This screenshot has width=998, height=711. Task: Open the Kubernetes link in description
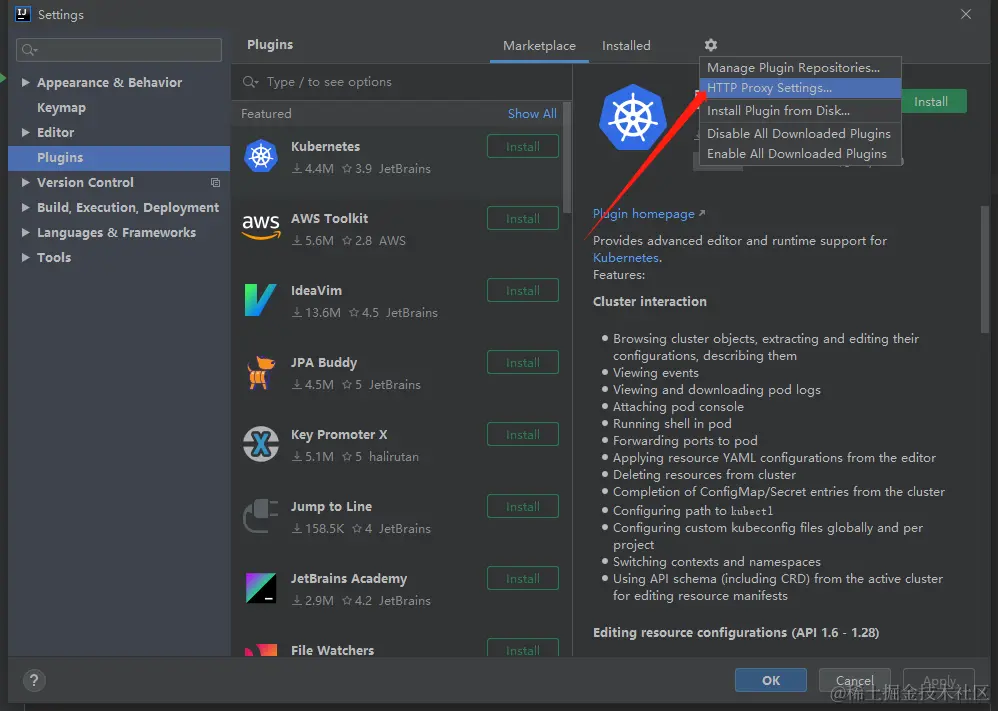pos(626,258)
